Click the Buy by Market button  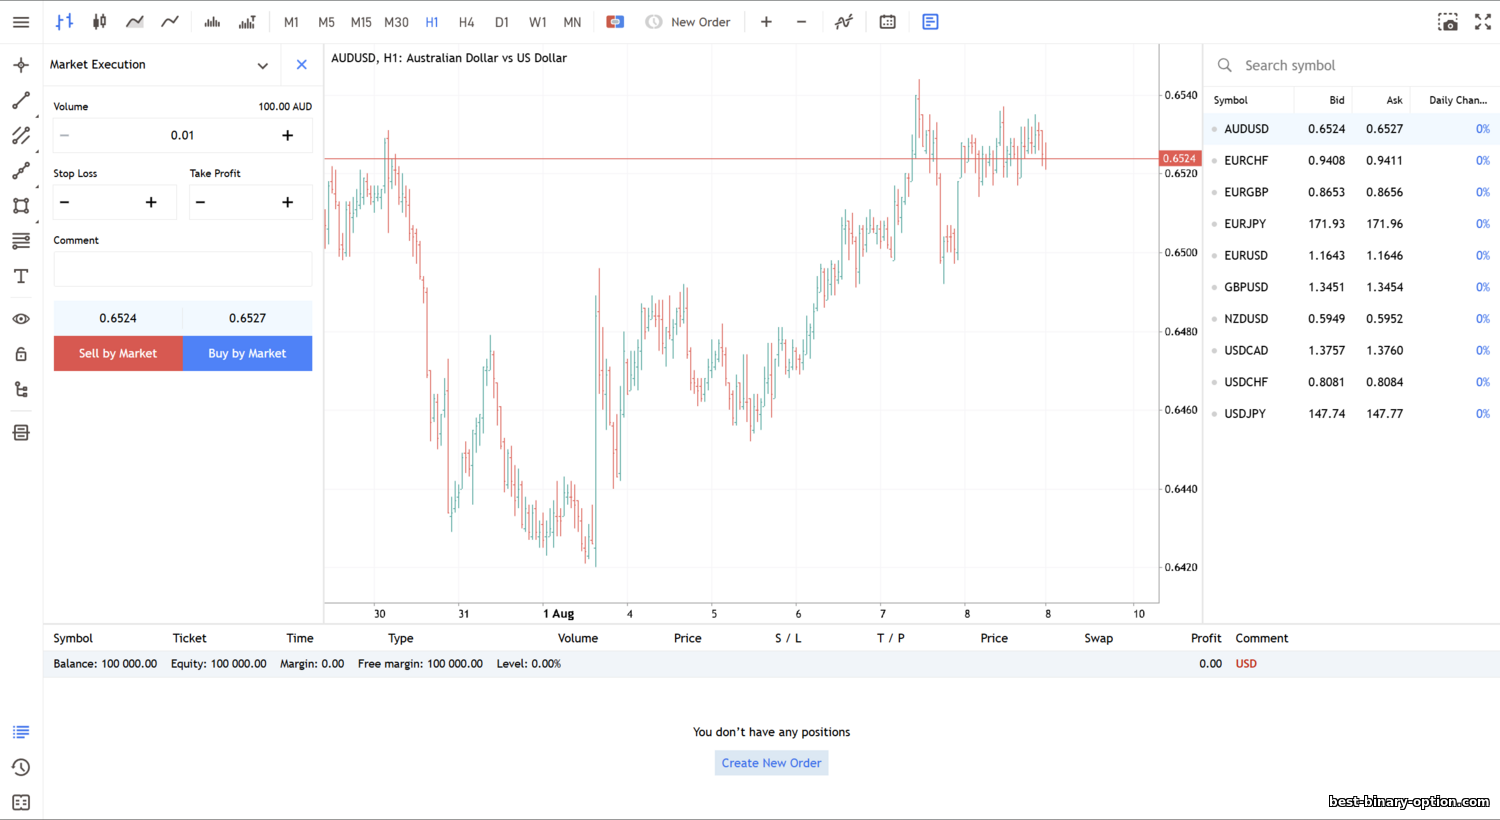coord(247,353)
